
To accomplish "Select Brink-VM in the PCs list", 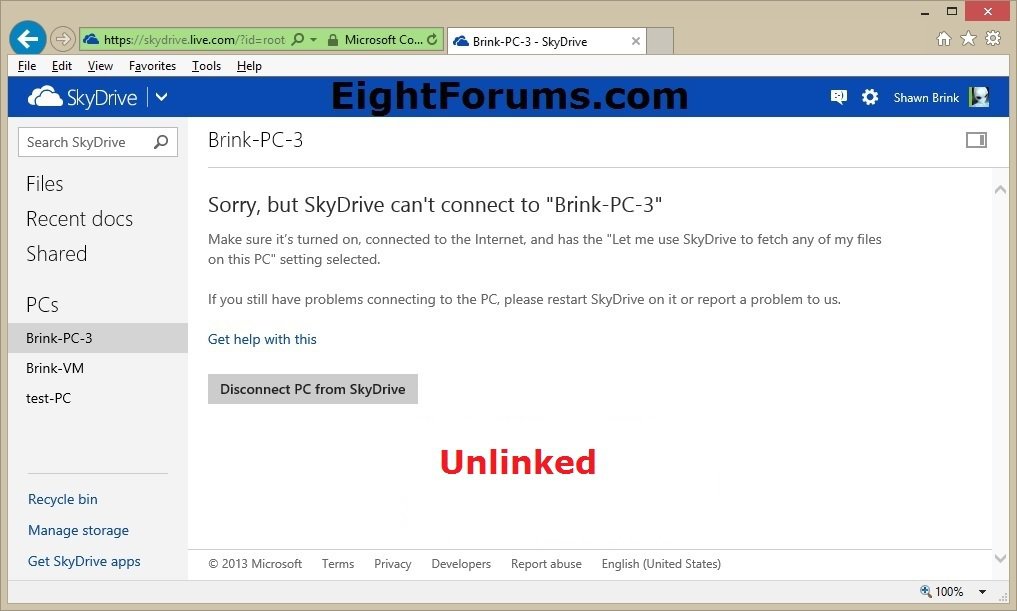I will coord(55,368).
